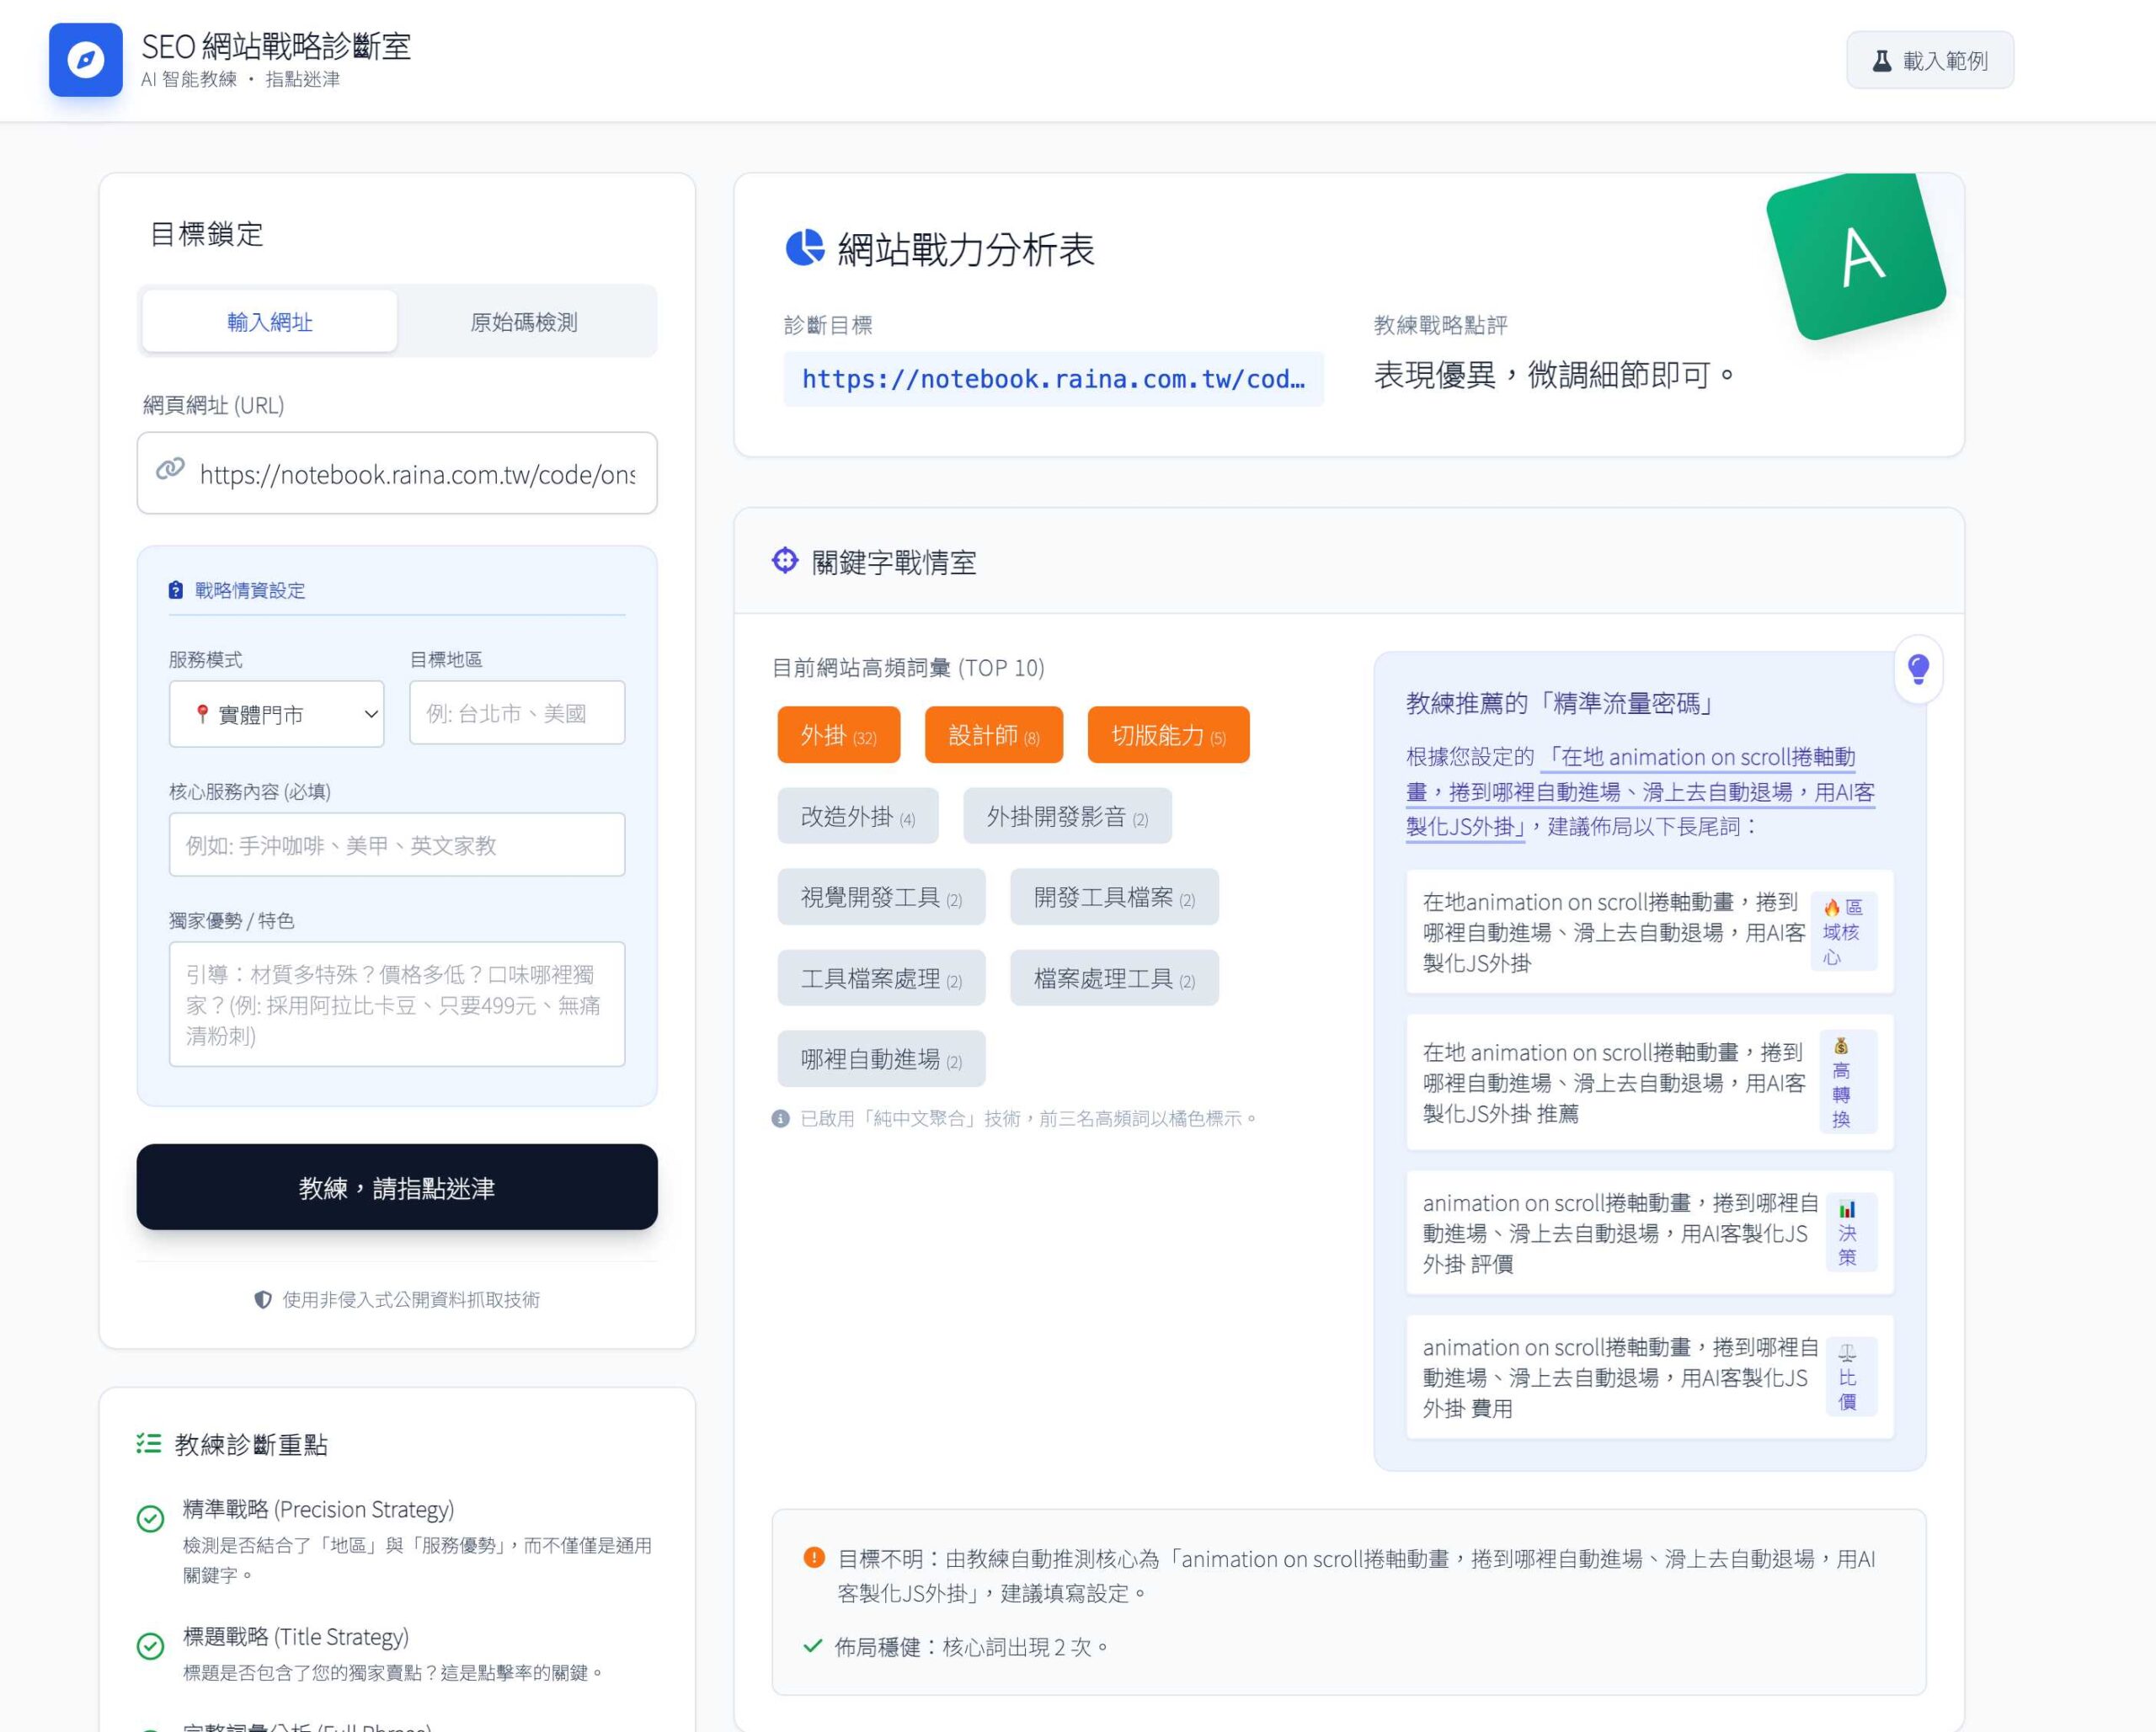
Task: Click the diagnosis target URL link
Action: (x=1054, y=379)
